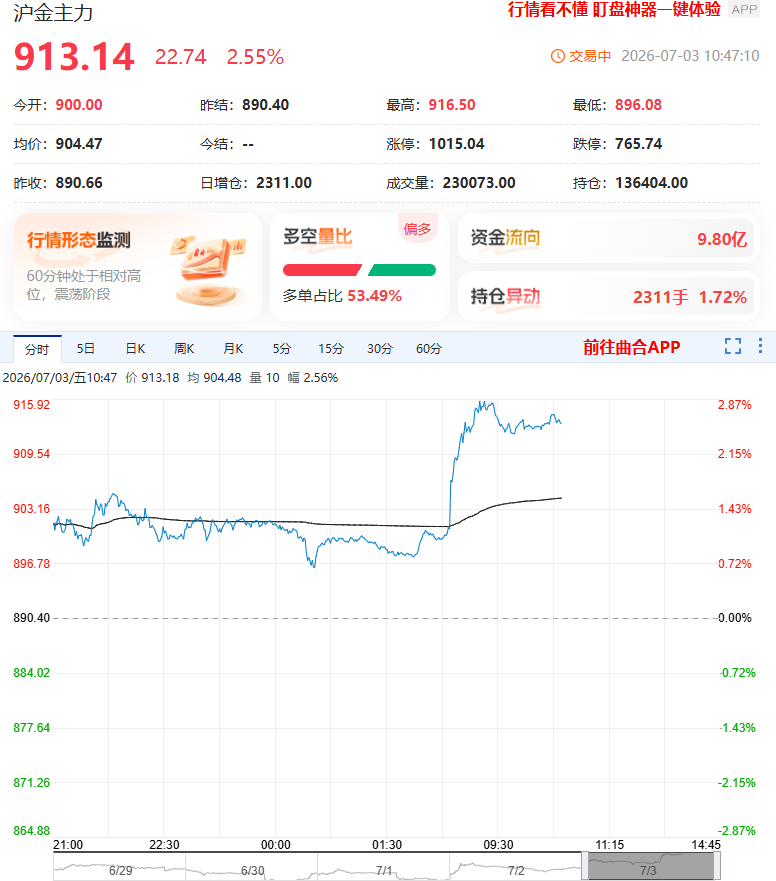Select the 7/3 range in timeline navigator
776x881 pixels.
tap(651, 865)
